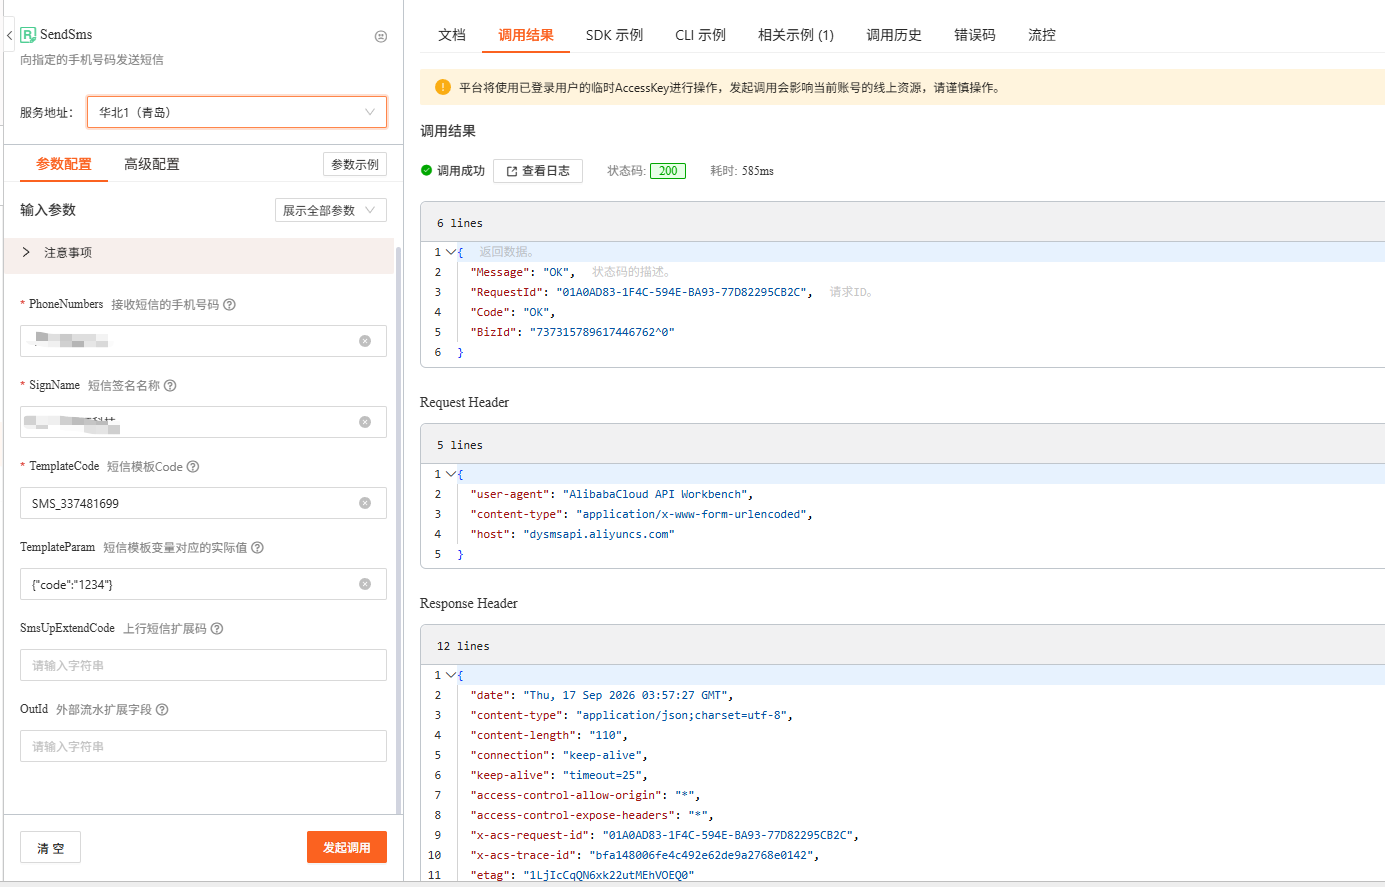Clear the TemplateCode field with its X icon

coord(365,503)
